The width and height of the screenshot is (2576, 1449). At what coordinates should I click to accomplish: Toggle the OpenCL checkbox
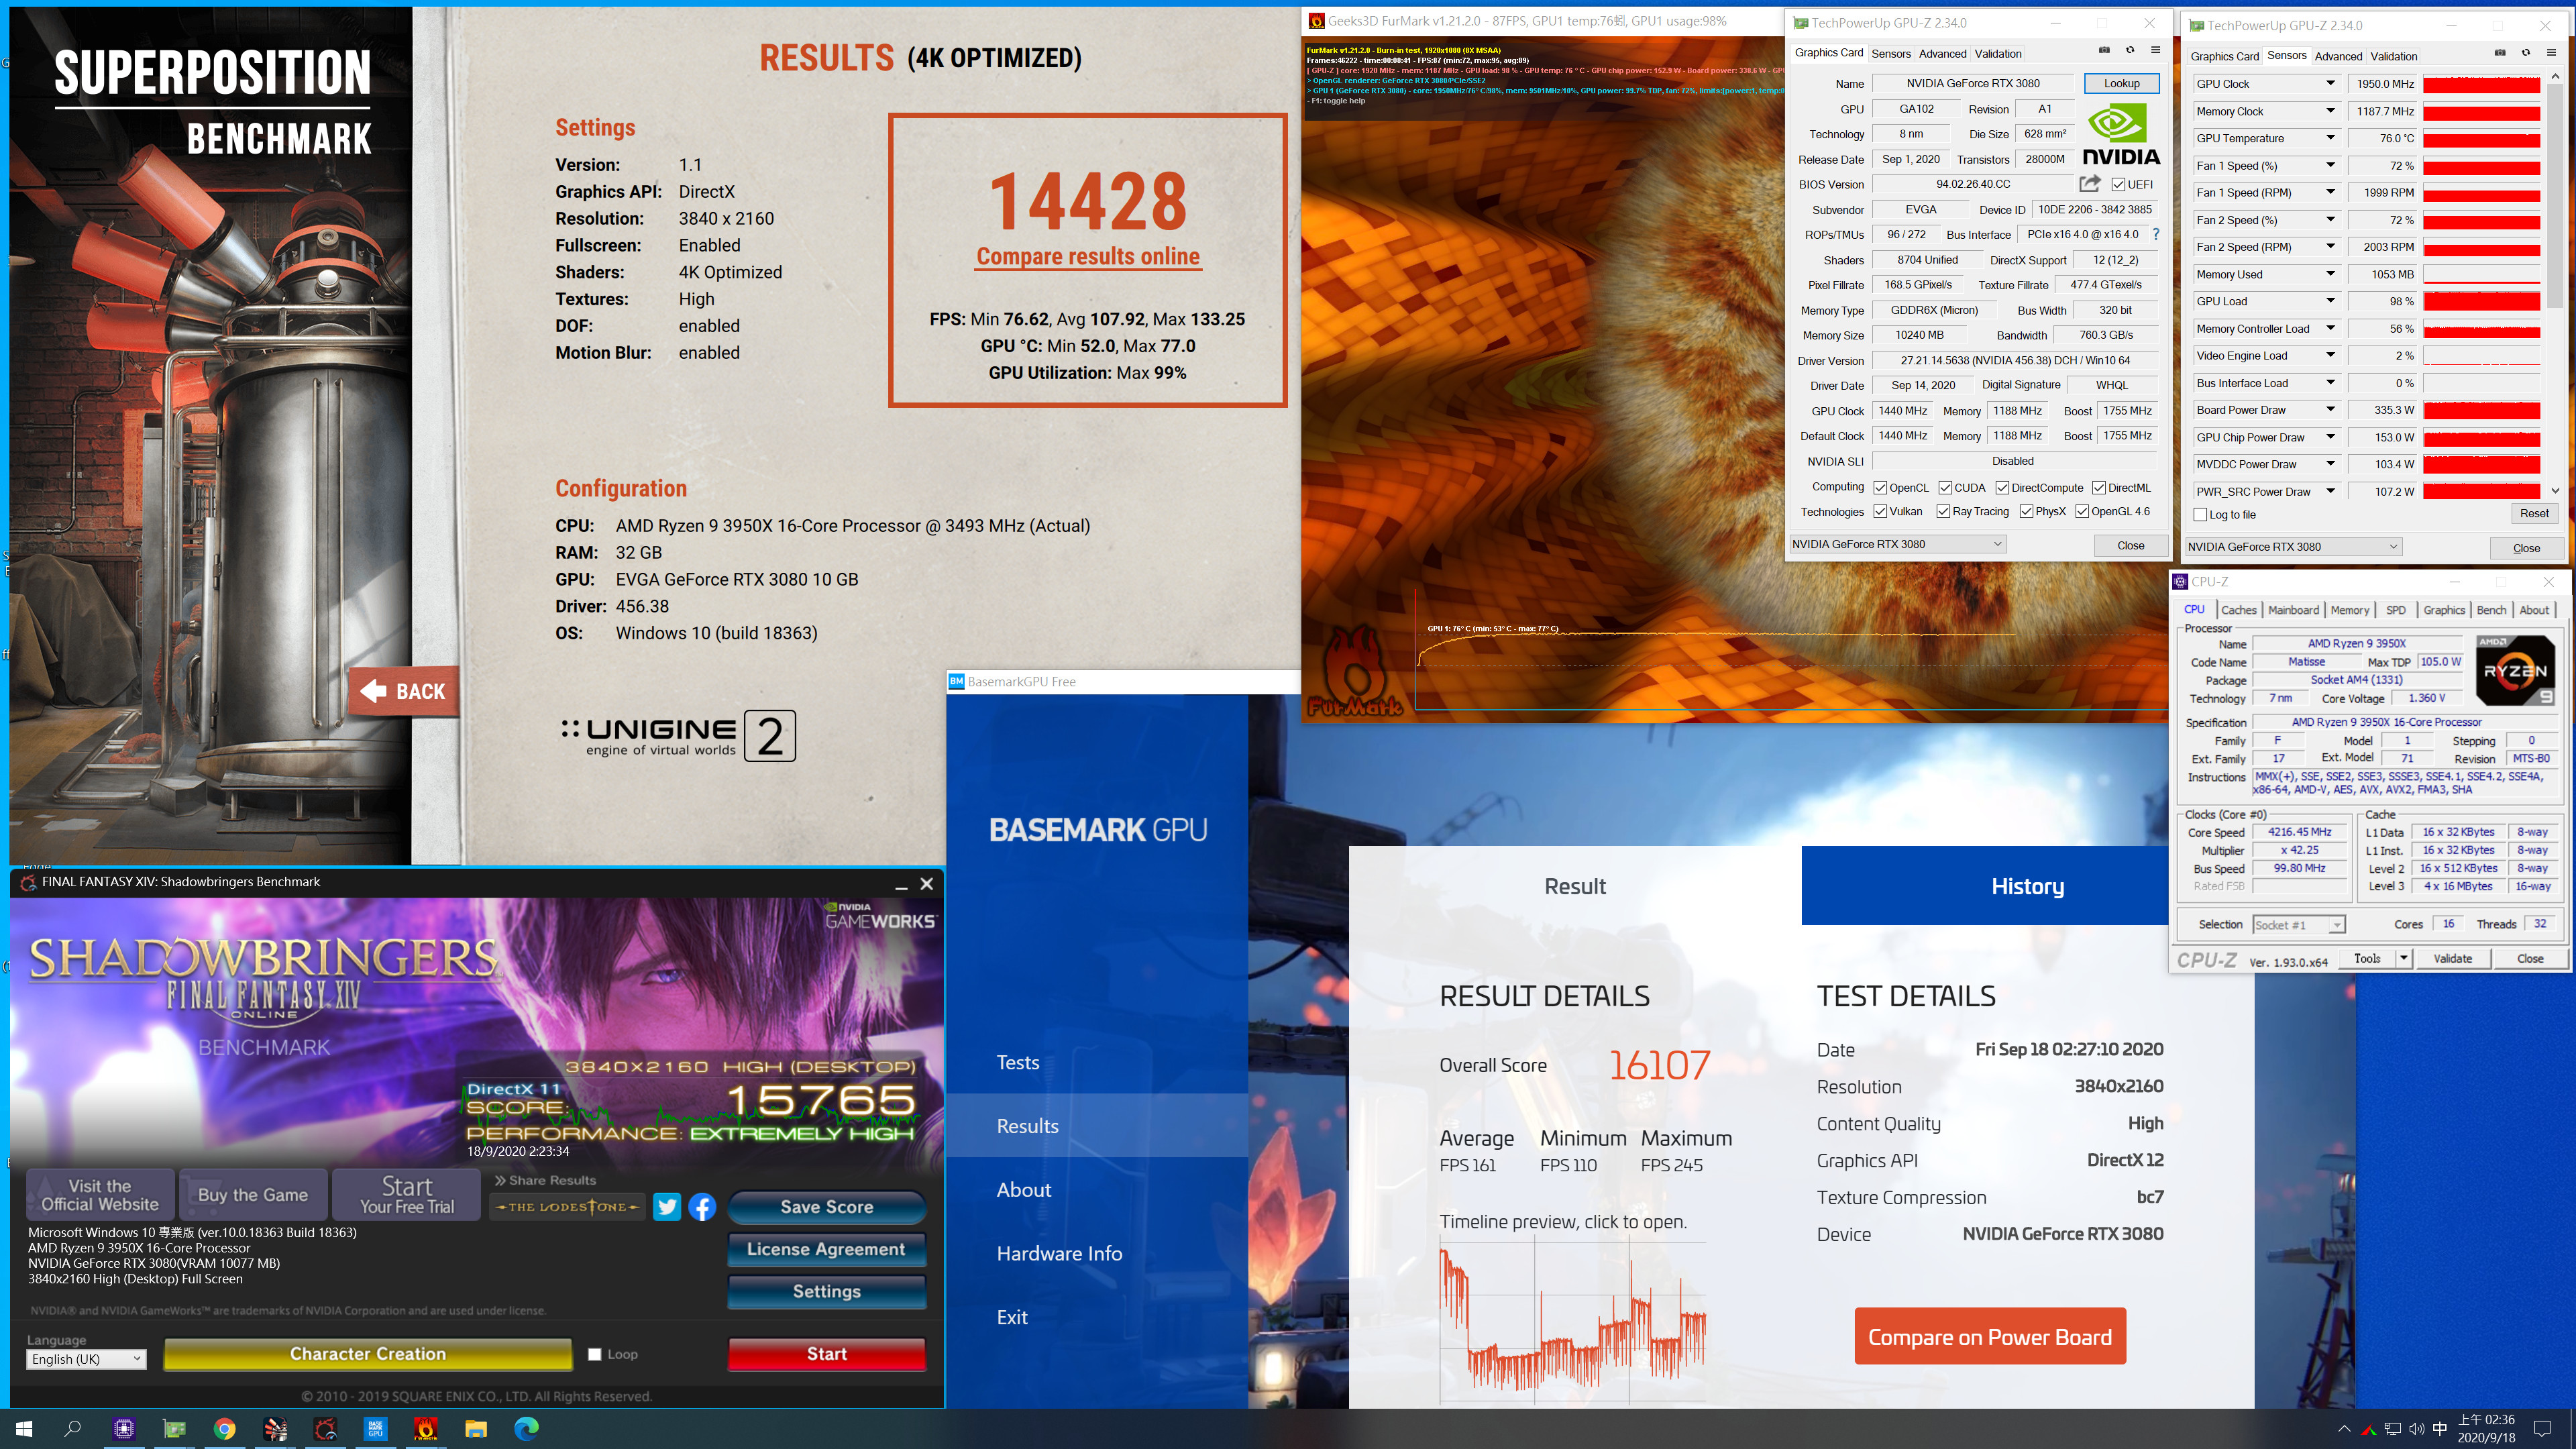click(1880, 488)
